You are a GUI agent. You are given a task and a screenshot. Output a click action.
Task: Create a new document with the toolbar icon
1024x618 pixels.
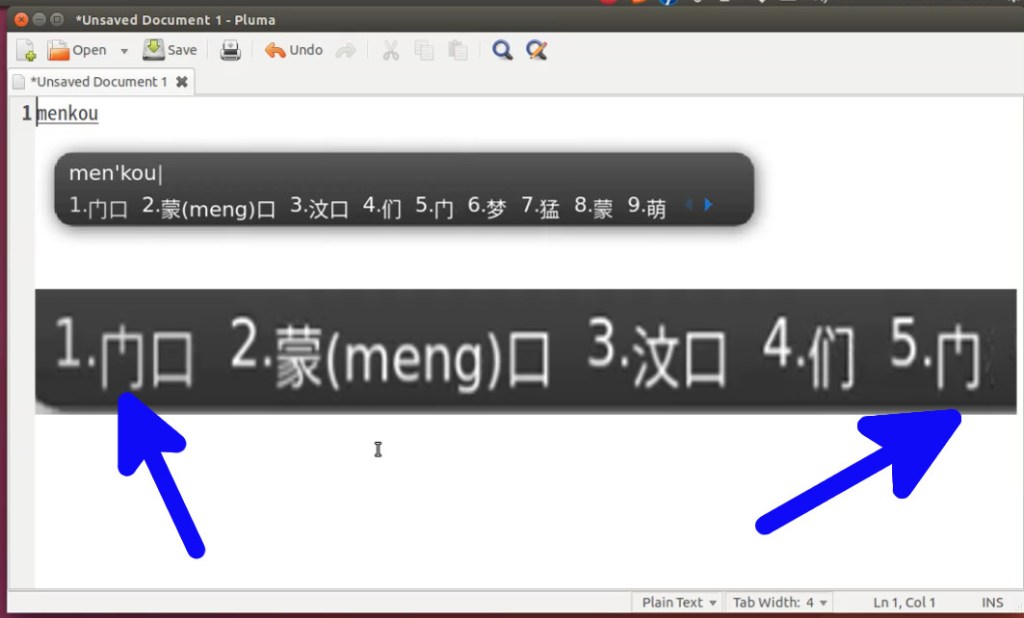pos(27,50)
